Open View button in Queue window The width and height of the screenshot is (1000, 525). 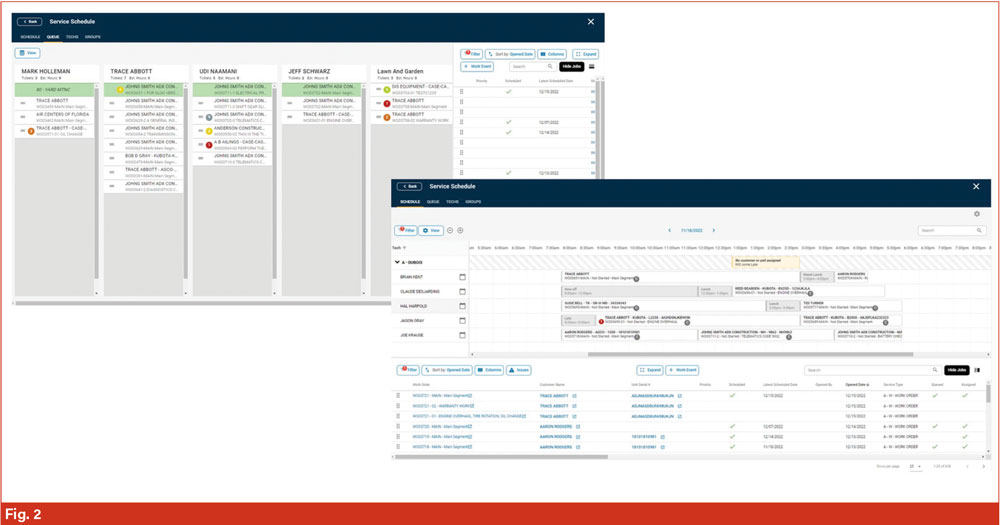[x=27, y=53]
